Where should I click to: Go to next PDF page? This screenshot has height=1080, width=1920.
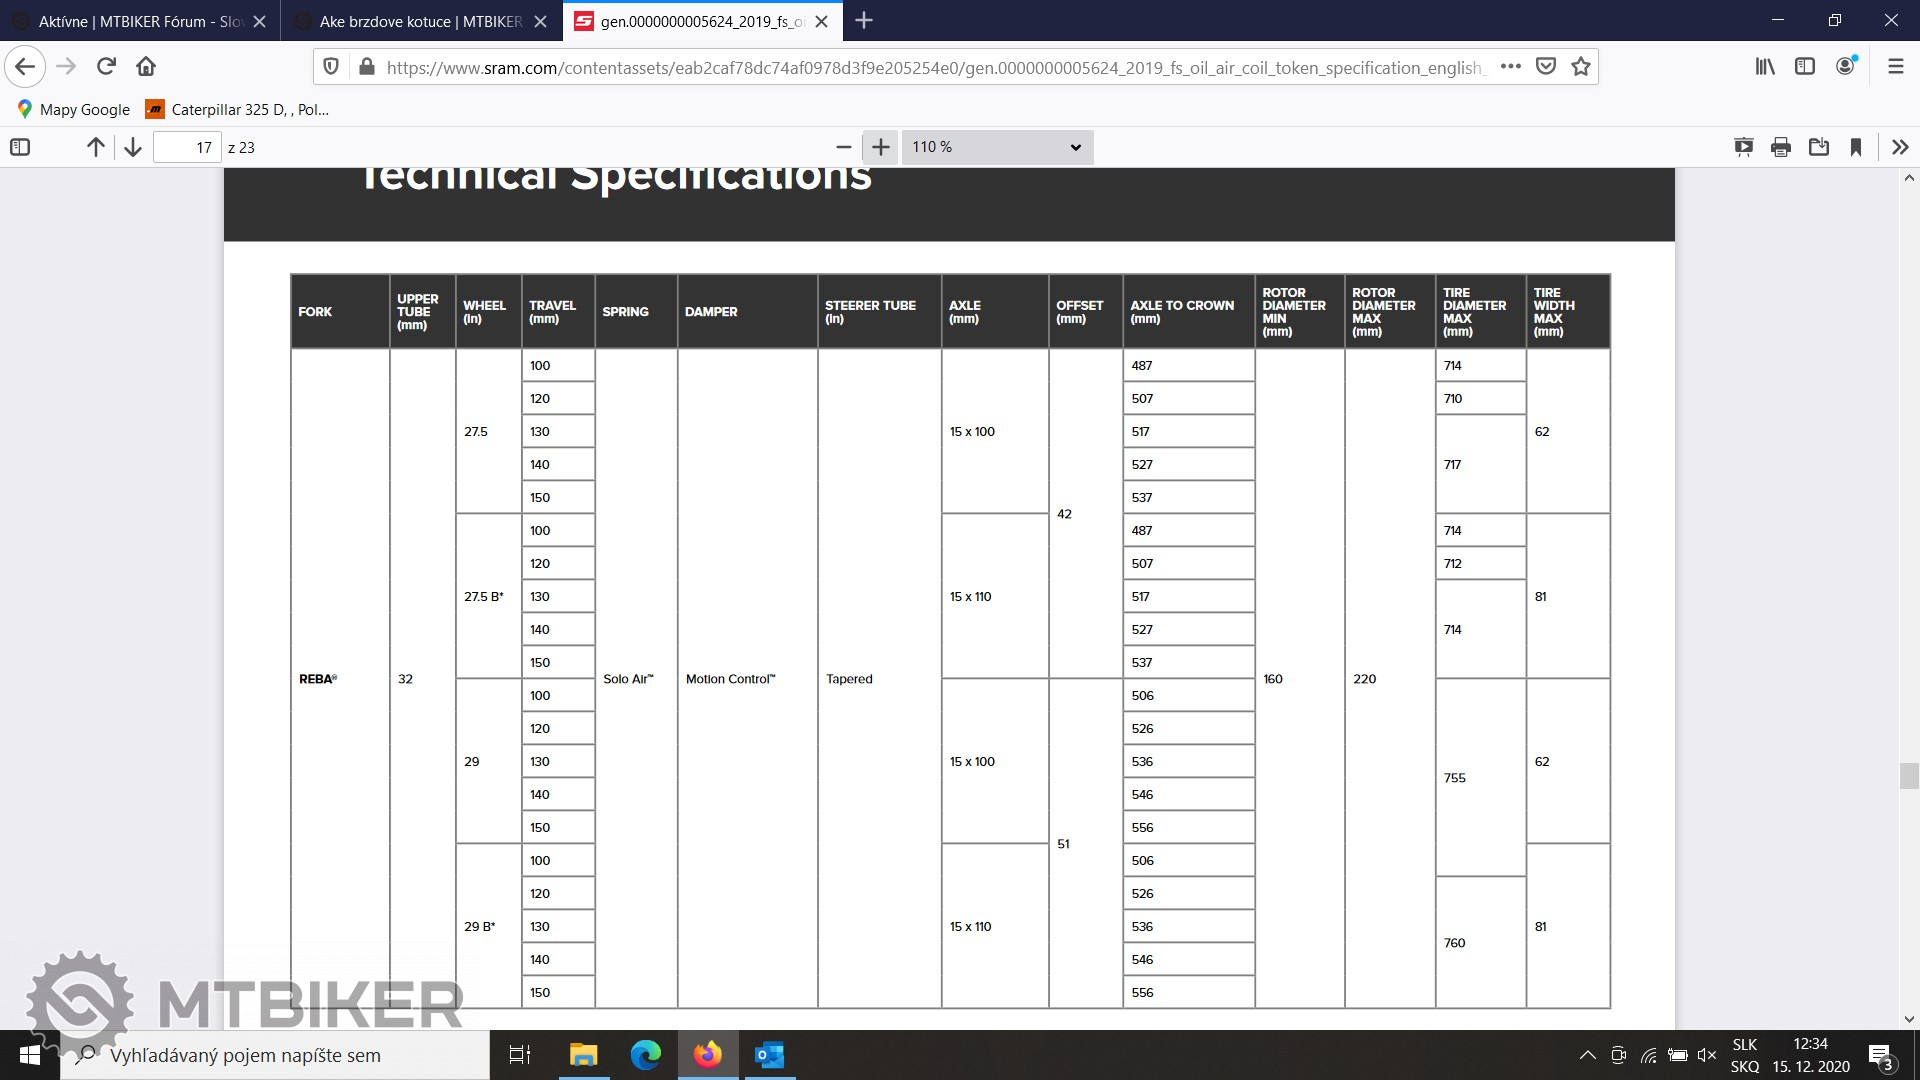point(133,147)
